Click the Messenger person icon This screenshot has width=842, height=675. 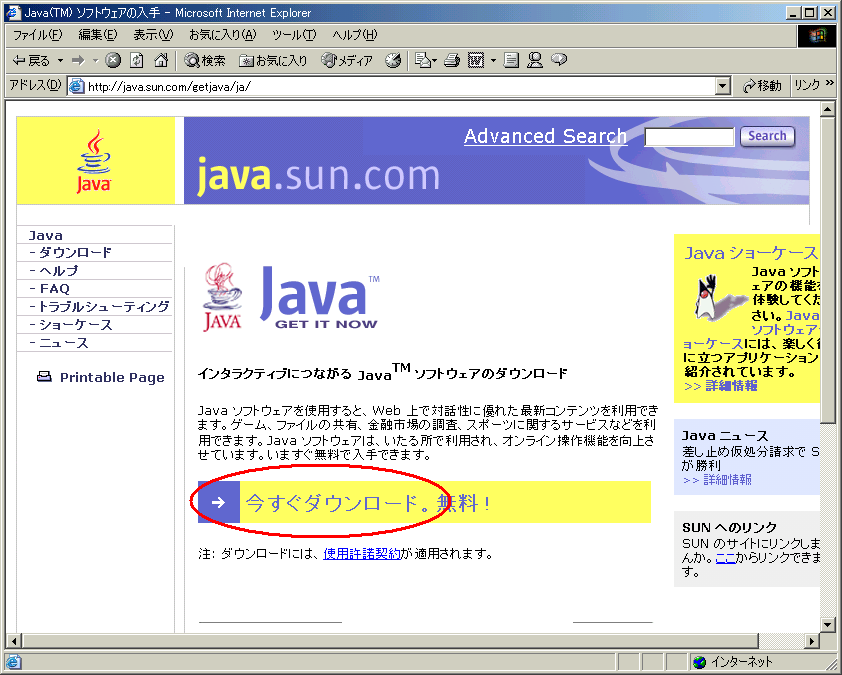(534, 60)
